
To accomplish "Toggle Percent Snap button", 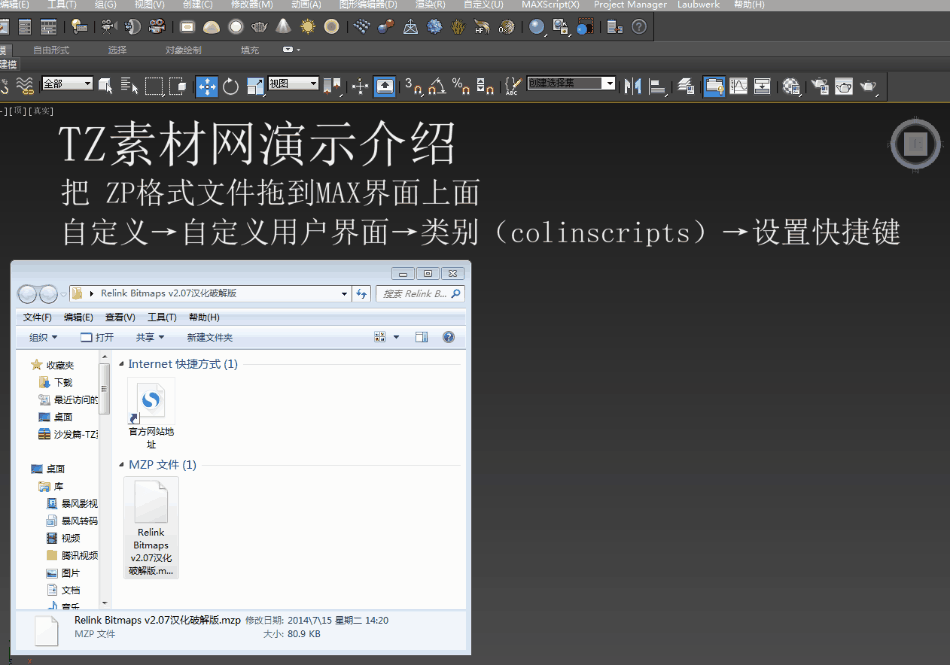I will pyautogui.click(x=460, y=87).
